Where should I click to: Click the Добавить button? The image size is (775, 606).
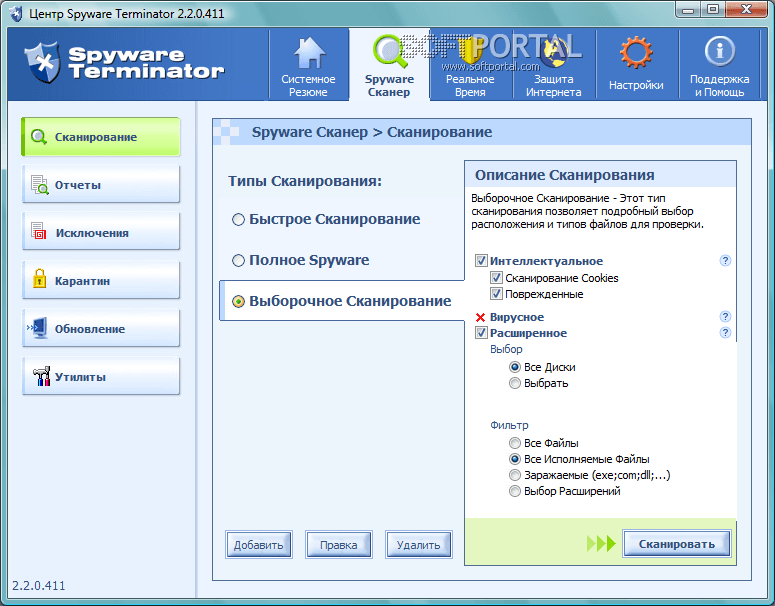(x=258, y=545)
